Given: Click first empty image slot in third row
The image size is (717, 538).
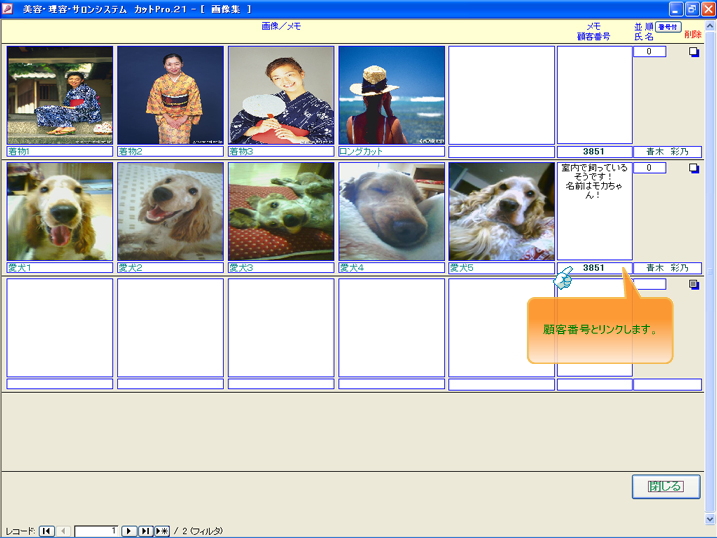Looking at the screenshot, I should [x=60, y=327].
